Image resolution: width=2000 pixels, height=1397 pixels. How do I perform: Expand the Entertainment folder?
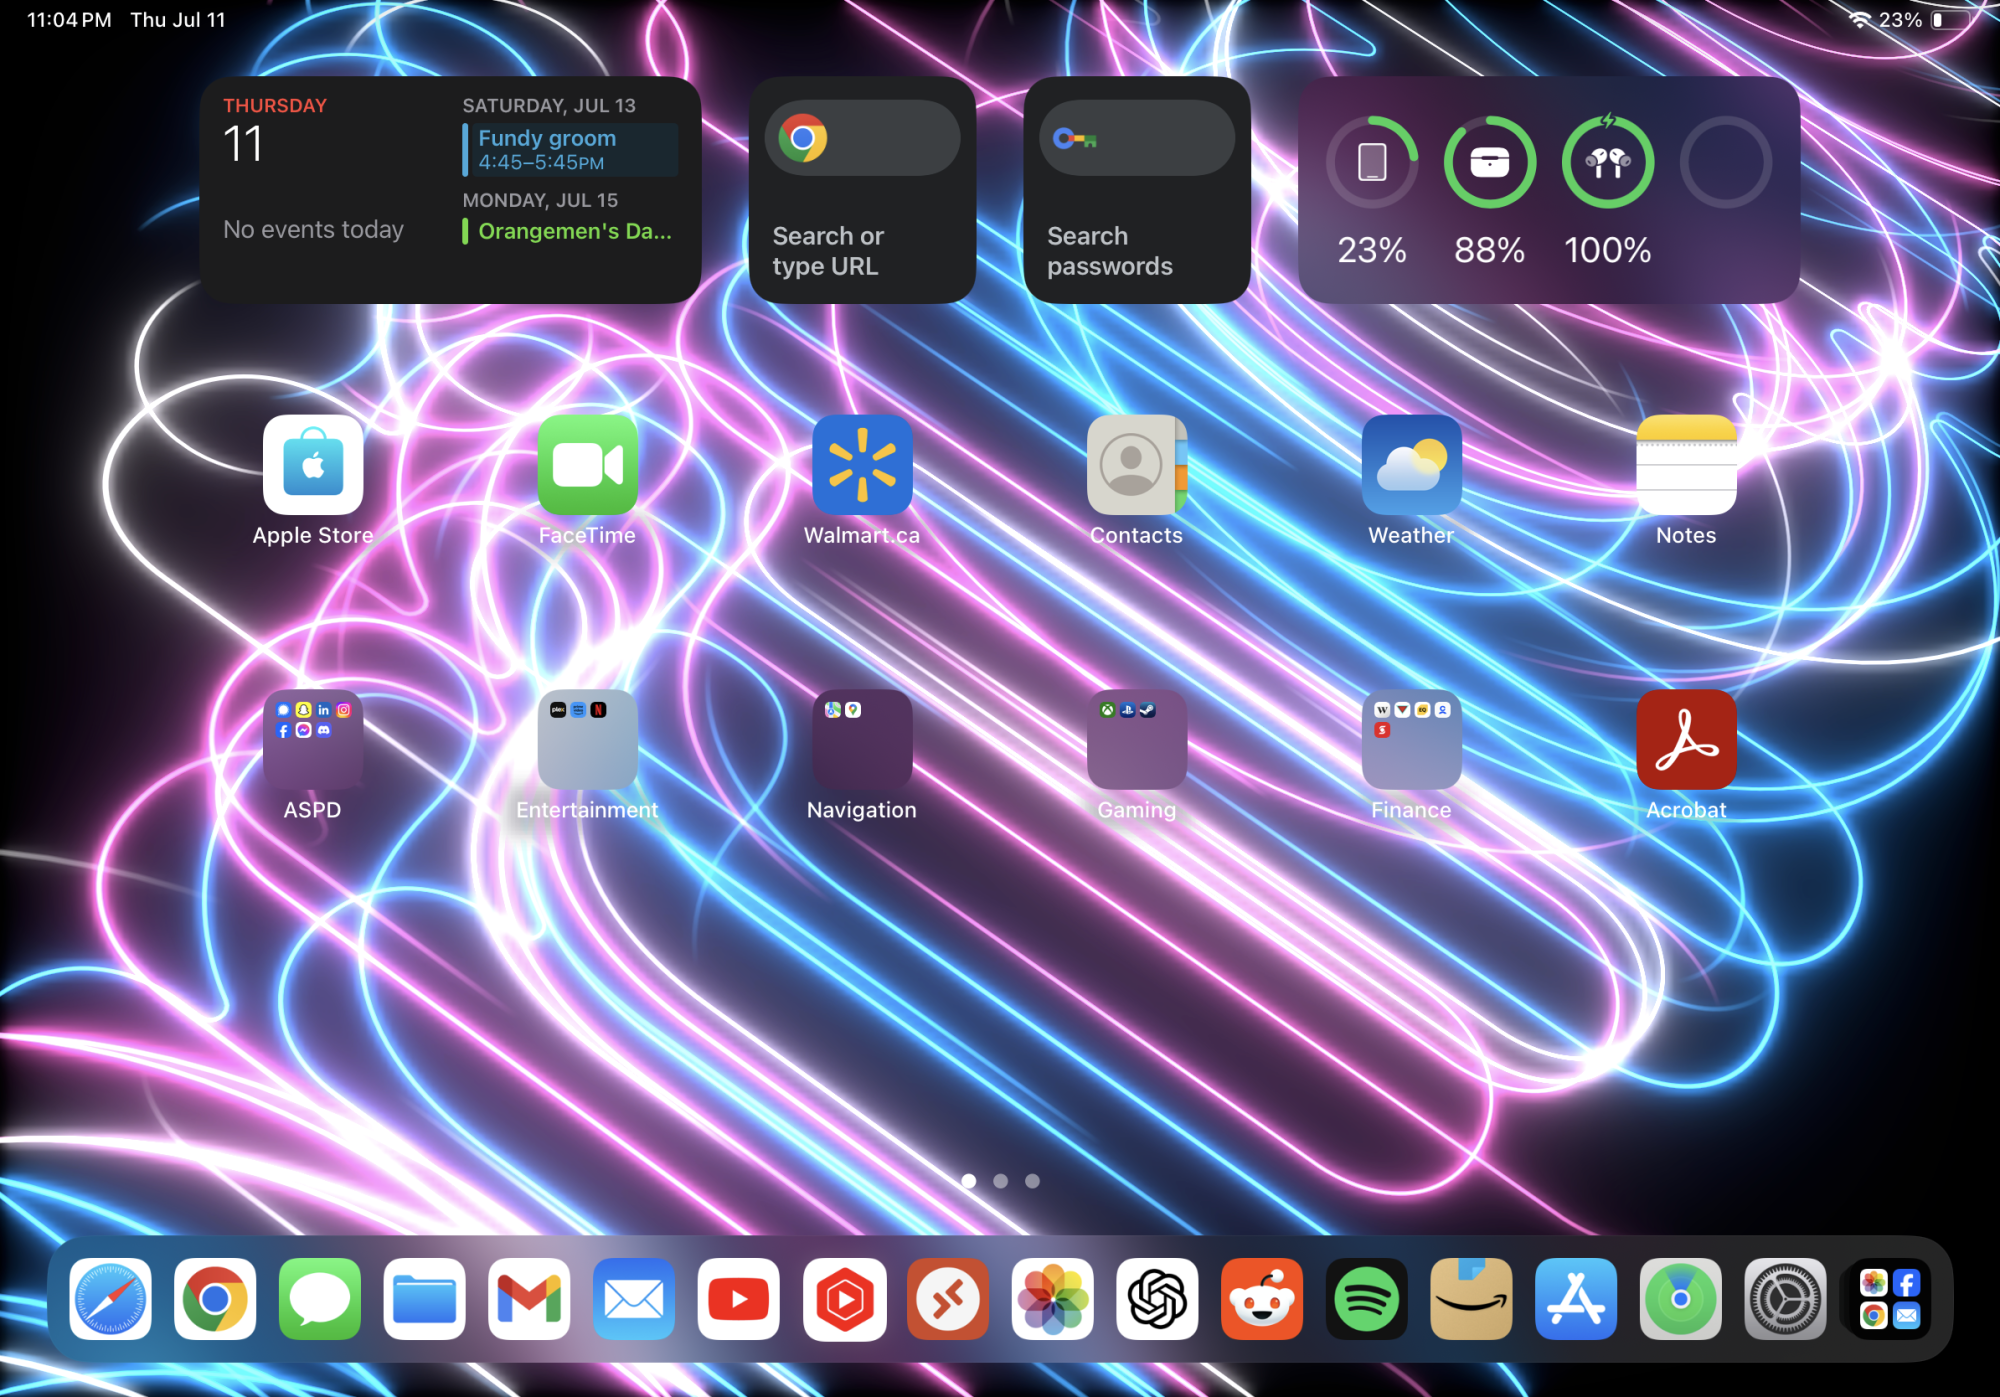(587, 740)
